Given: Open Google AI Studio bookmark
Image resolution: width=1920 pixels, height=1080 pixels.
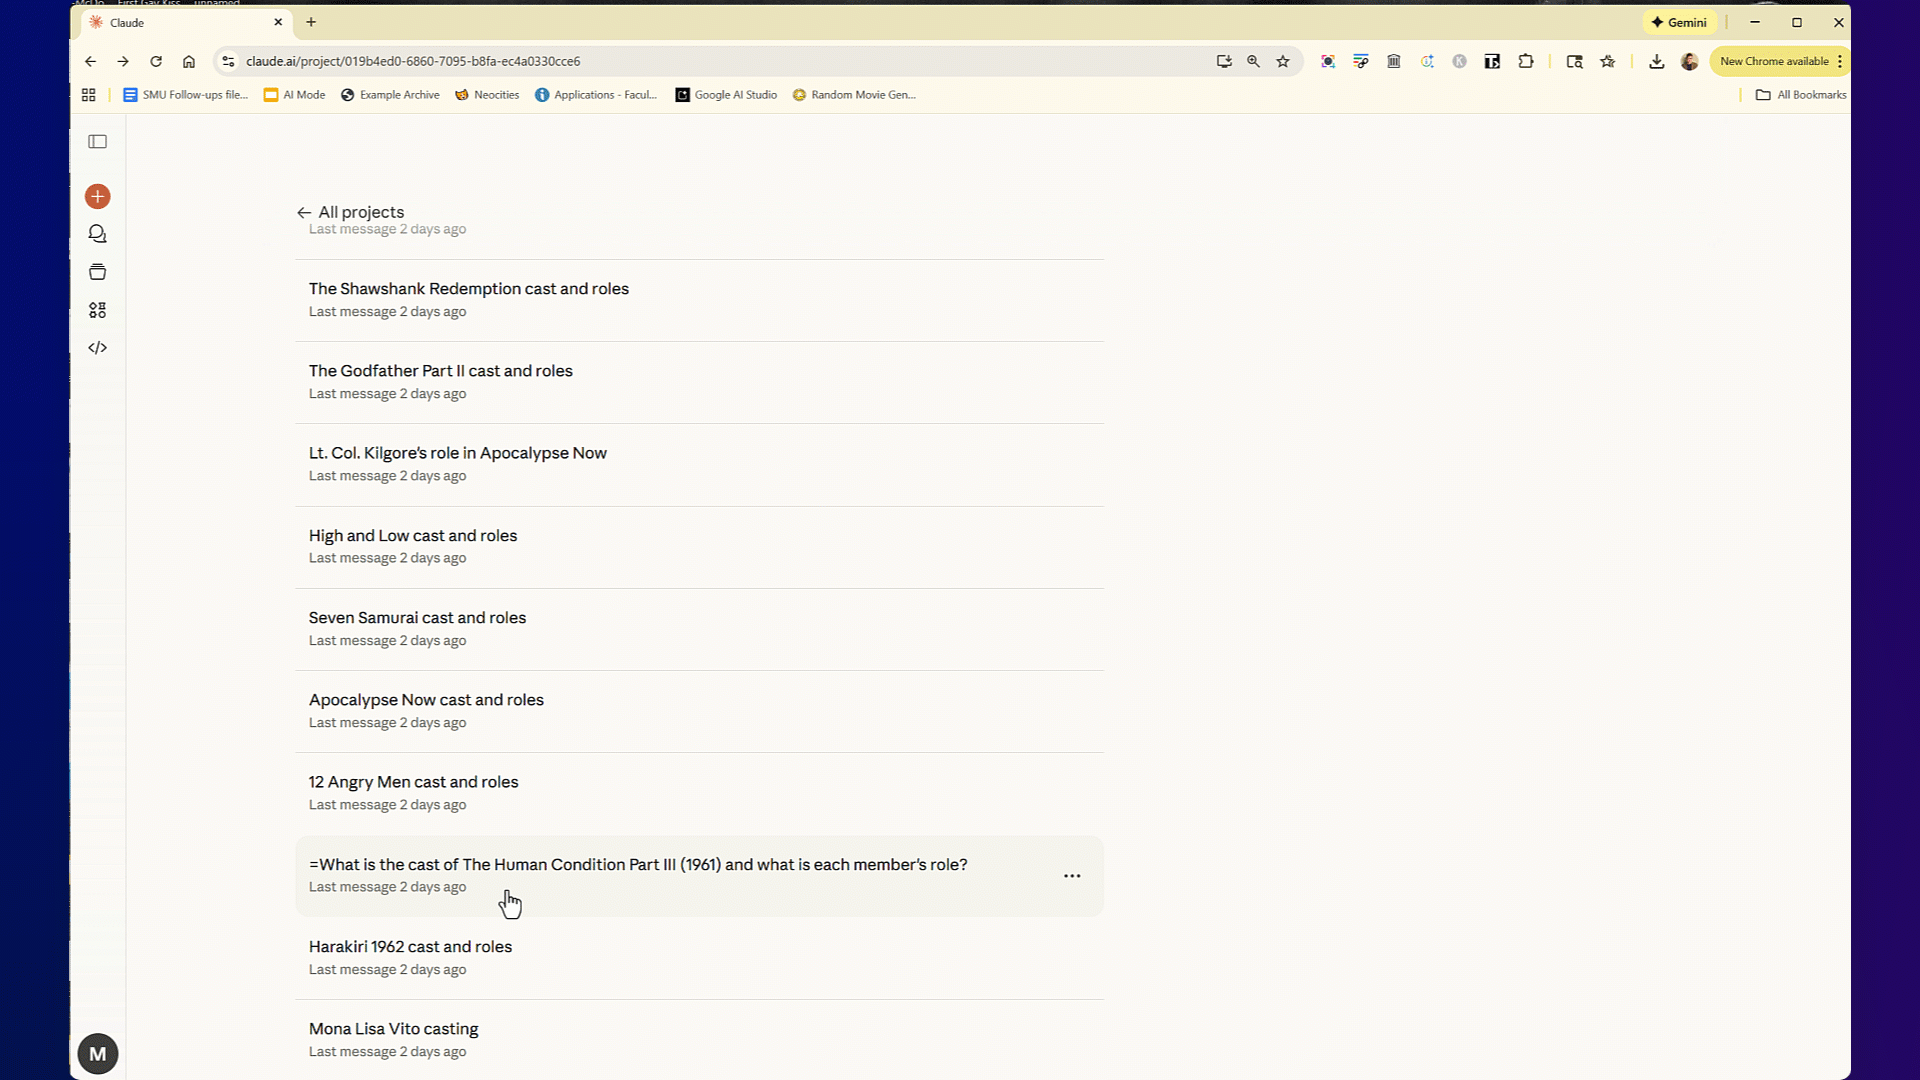Looking at the screenshot, I should tap(726, 95).
